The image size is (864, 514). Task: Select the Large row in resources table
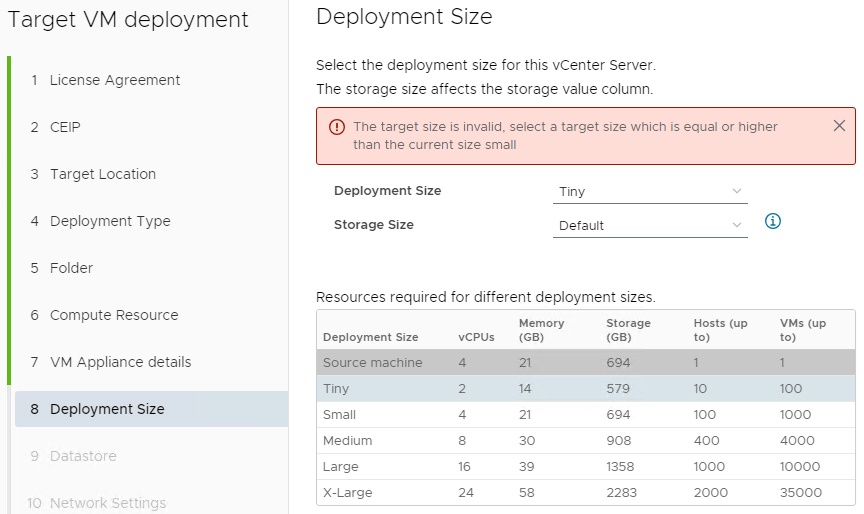pos(586,467)
